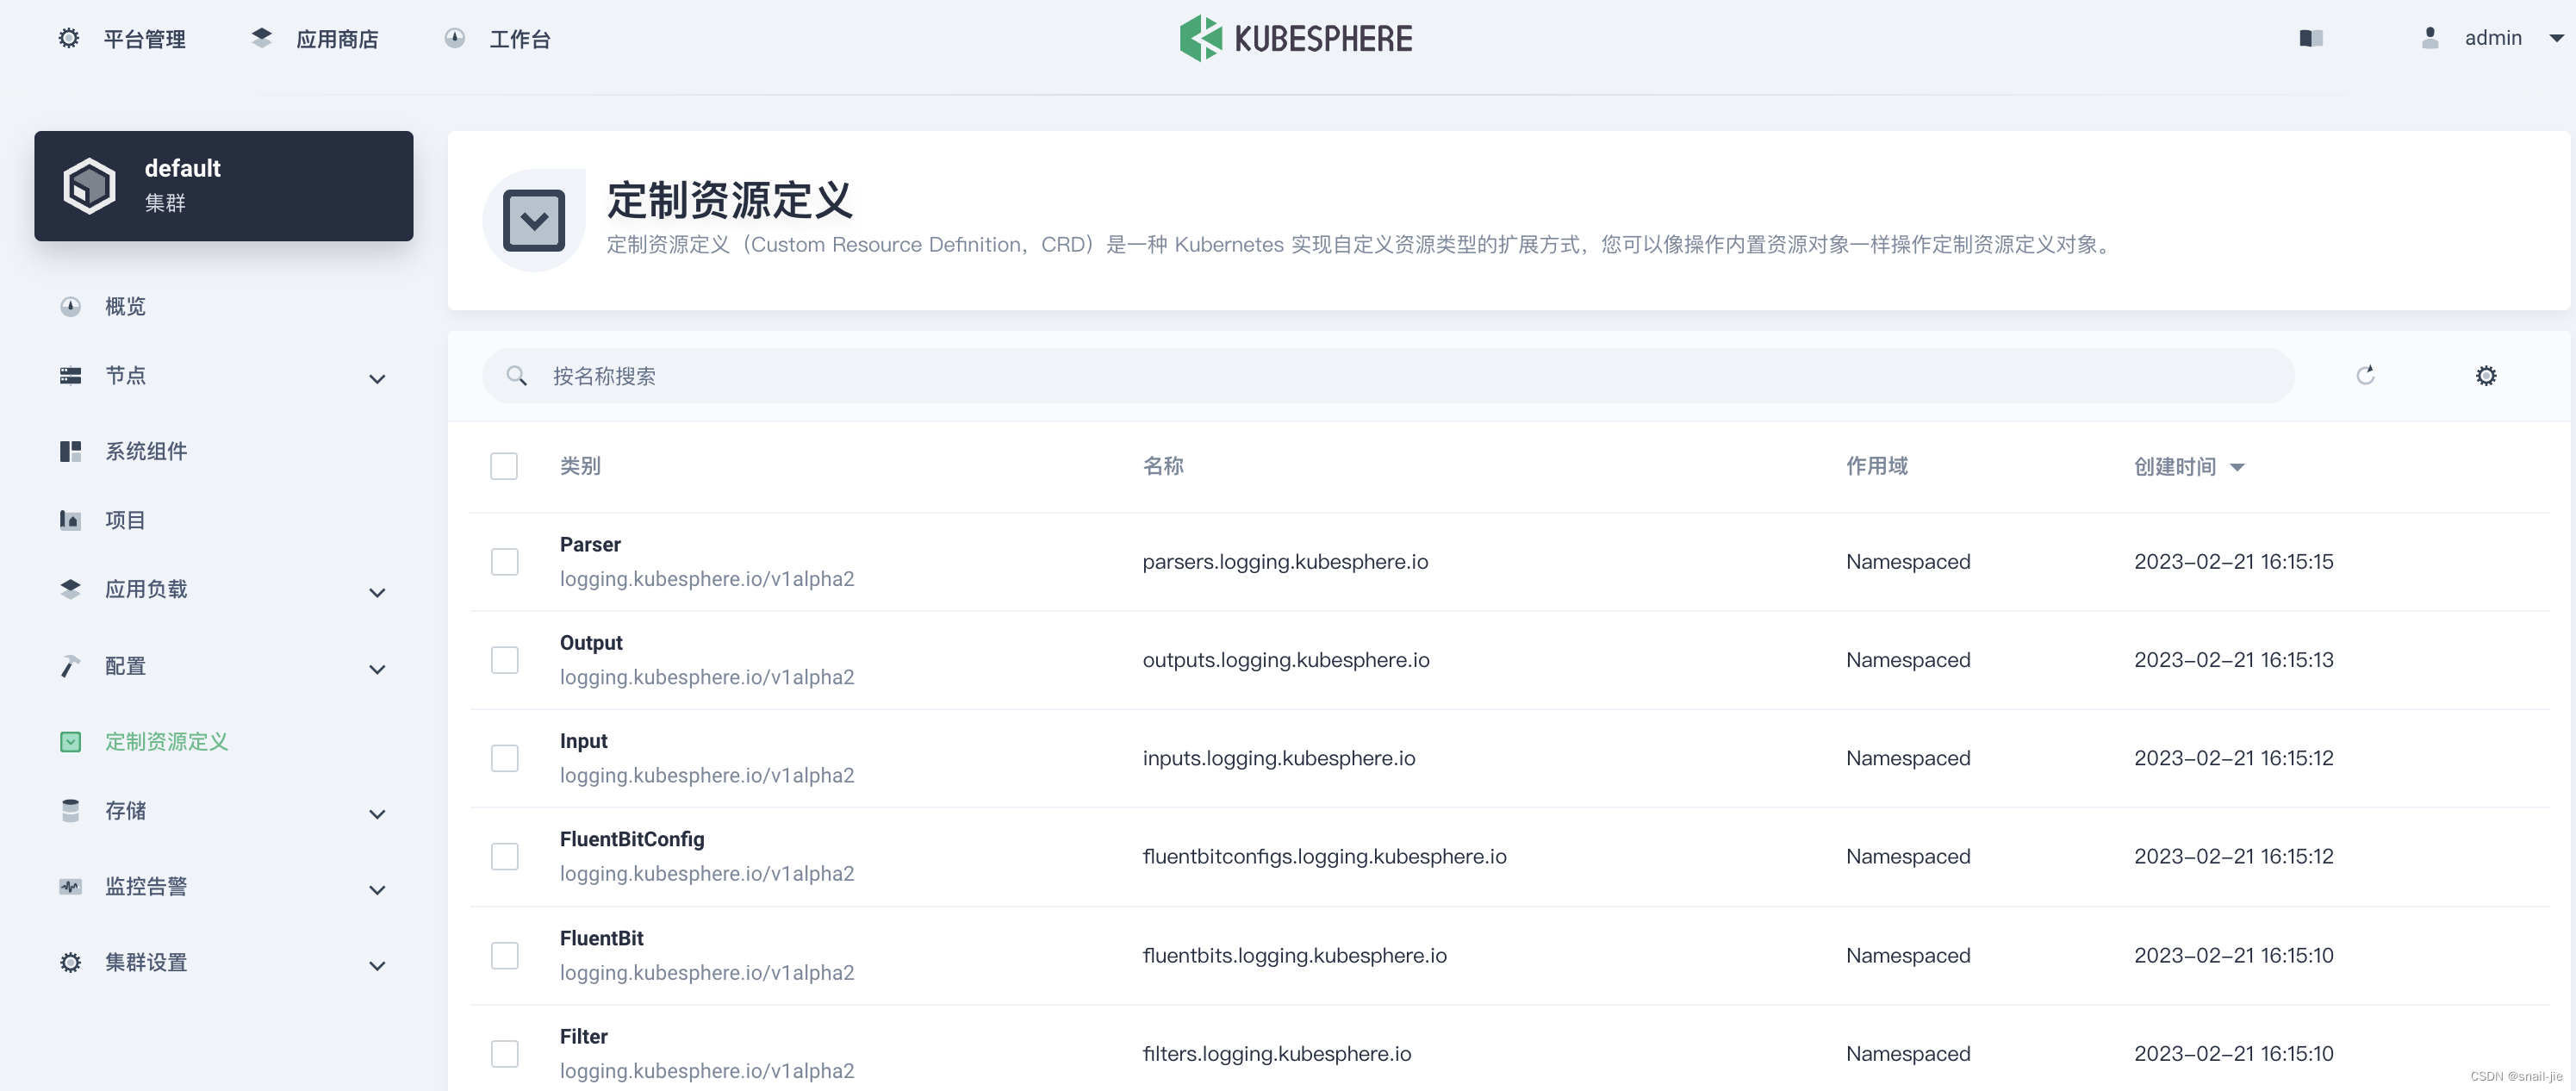Click the KubeSphere logo

tap(1296, 38)
